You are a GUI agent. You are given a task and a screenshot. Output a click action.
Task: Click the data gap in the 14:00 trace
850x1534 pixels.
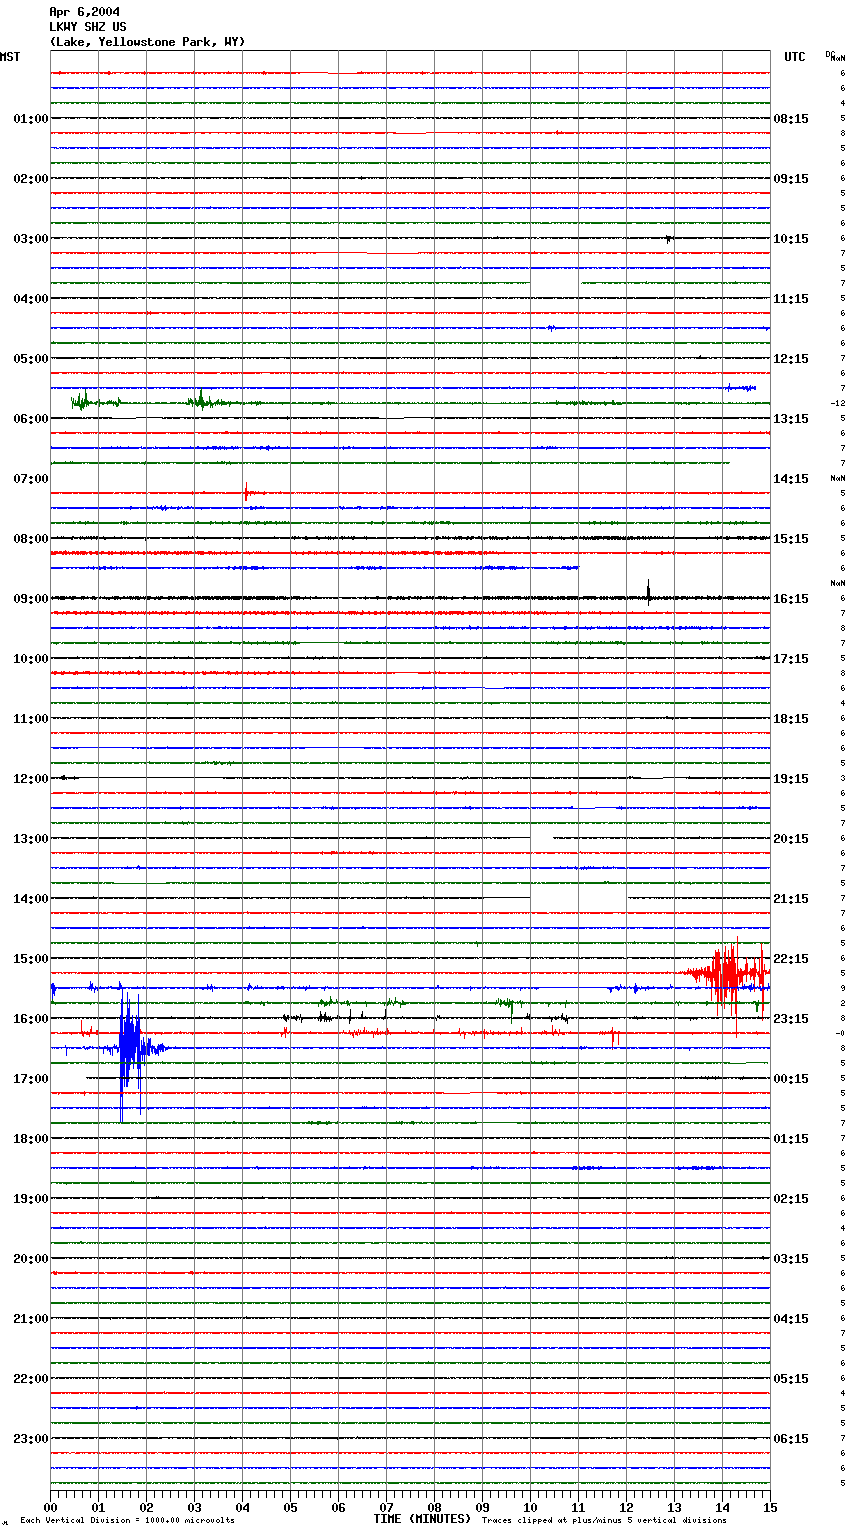coord(578,898)
